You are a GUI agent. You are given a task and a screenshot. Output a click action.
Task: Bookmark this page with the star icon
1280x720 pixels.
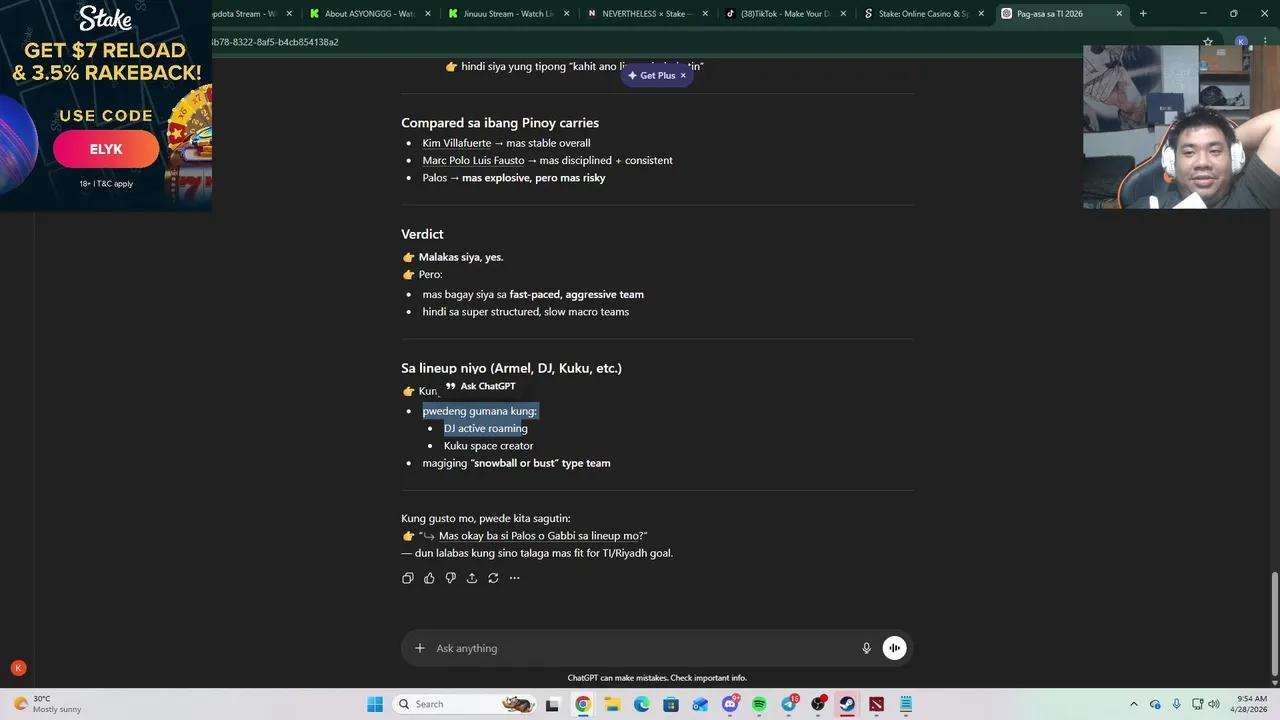[x=1208, y=42]
